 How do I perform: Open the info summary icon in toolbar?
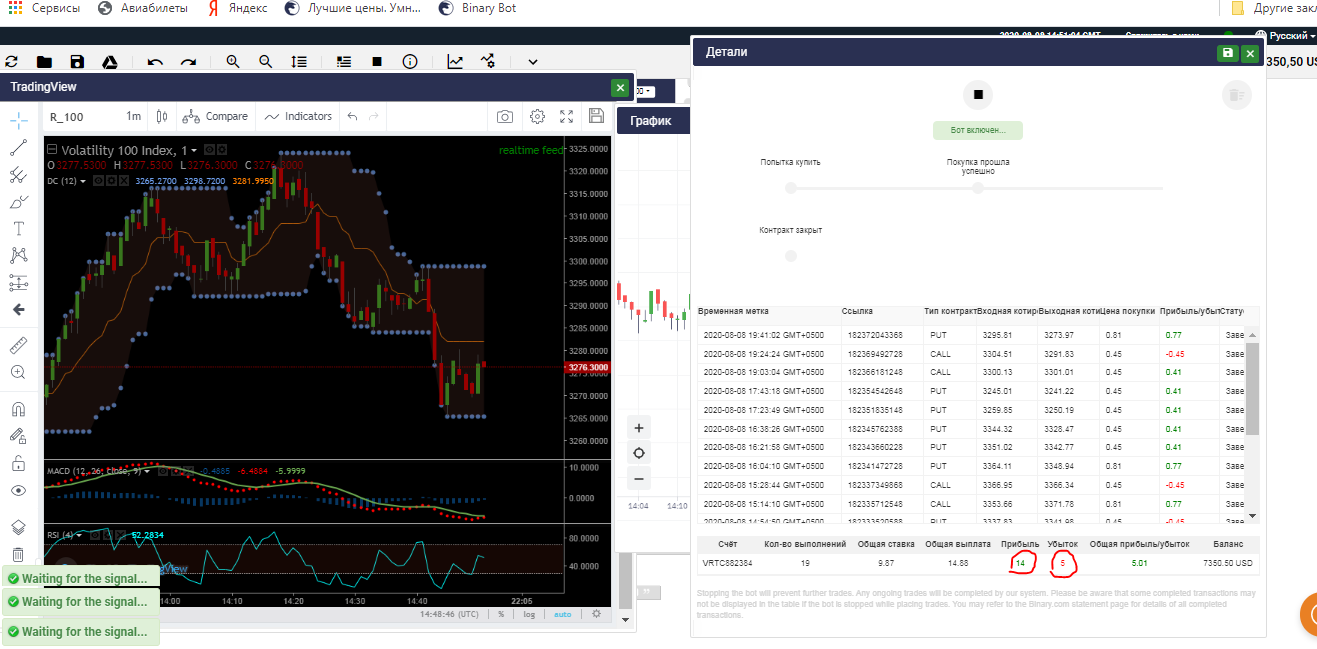[410, 61]
